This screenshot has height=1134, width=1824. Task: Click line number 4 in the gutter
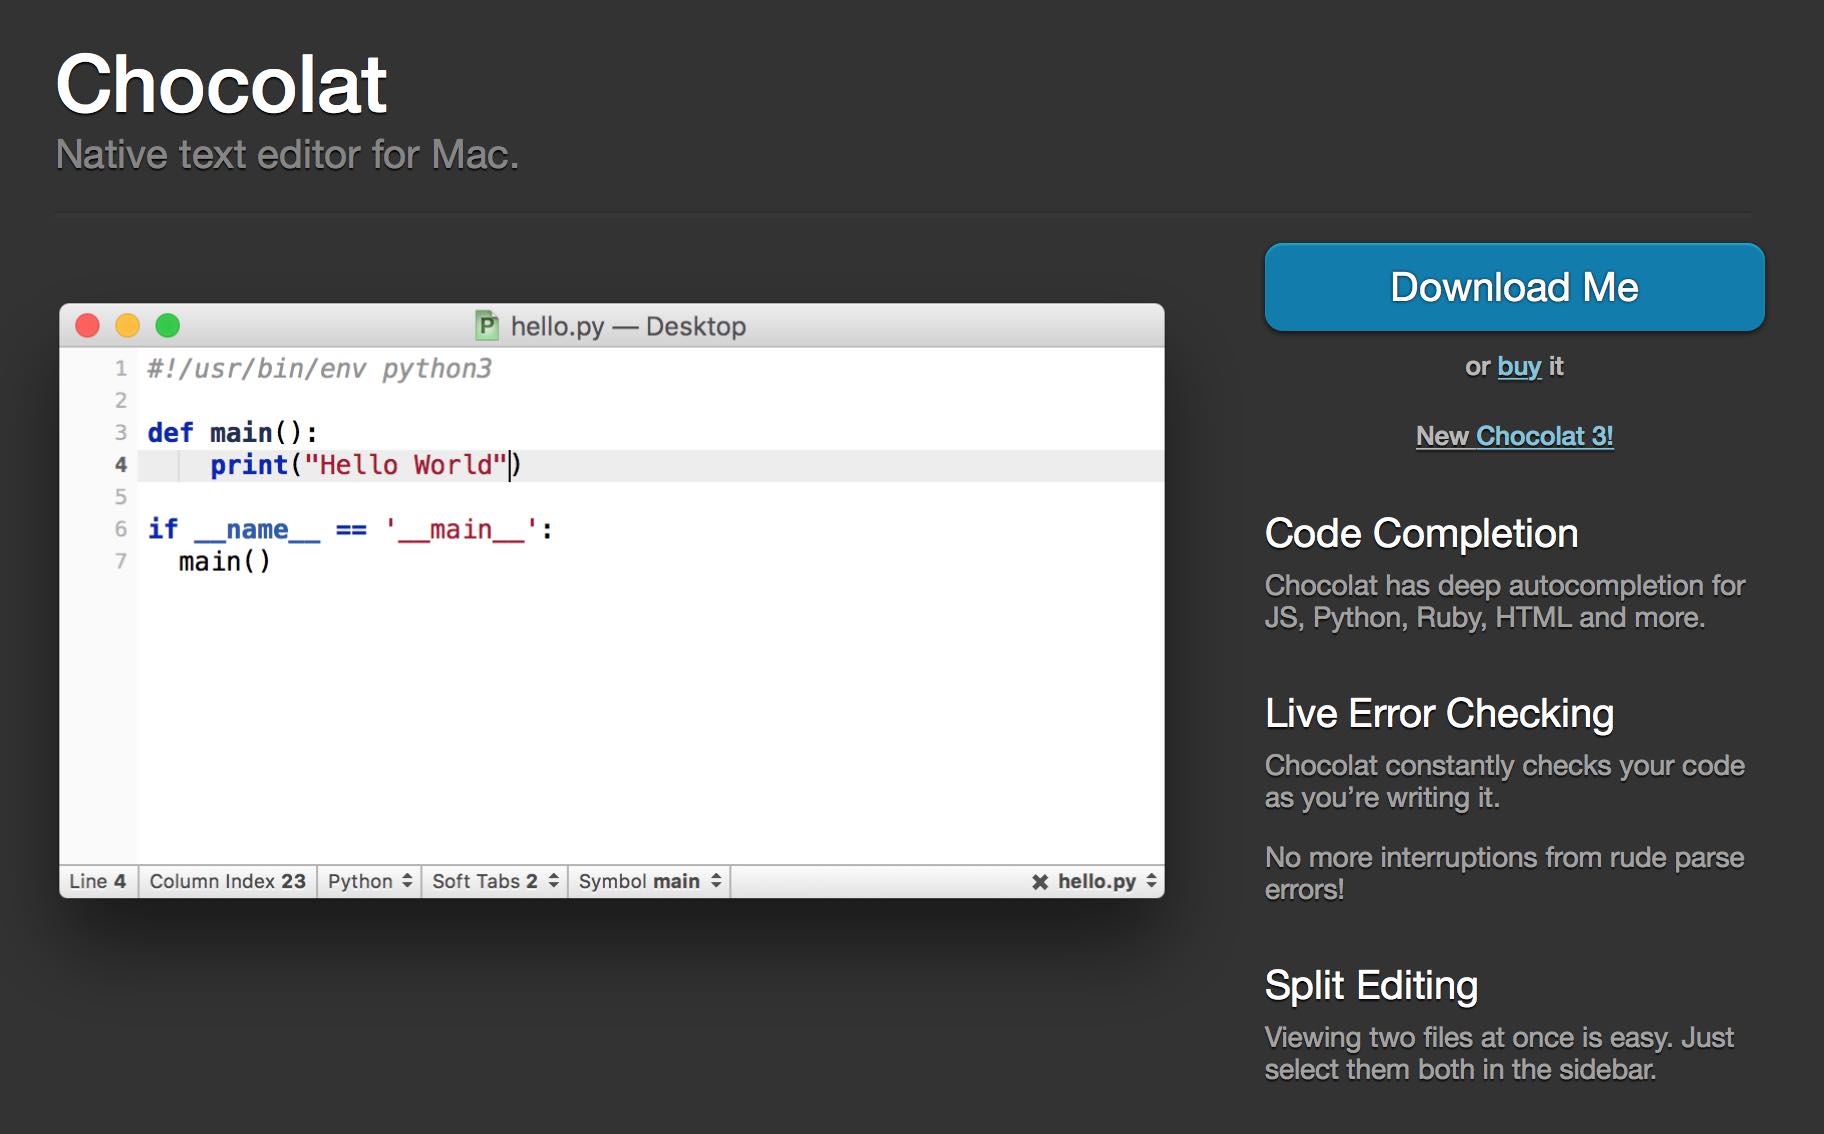[x=121, y=465]
